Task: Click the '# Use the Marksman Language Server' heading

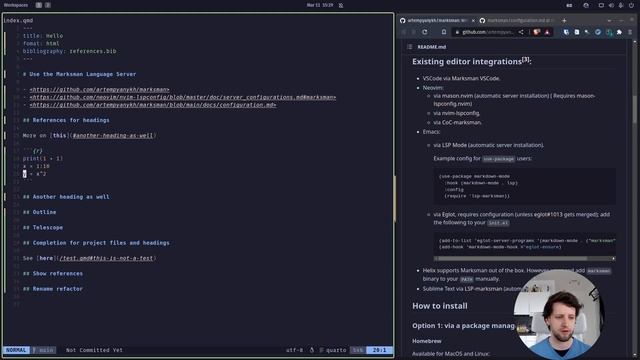Action: point(80,74)
